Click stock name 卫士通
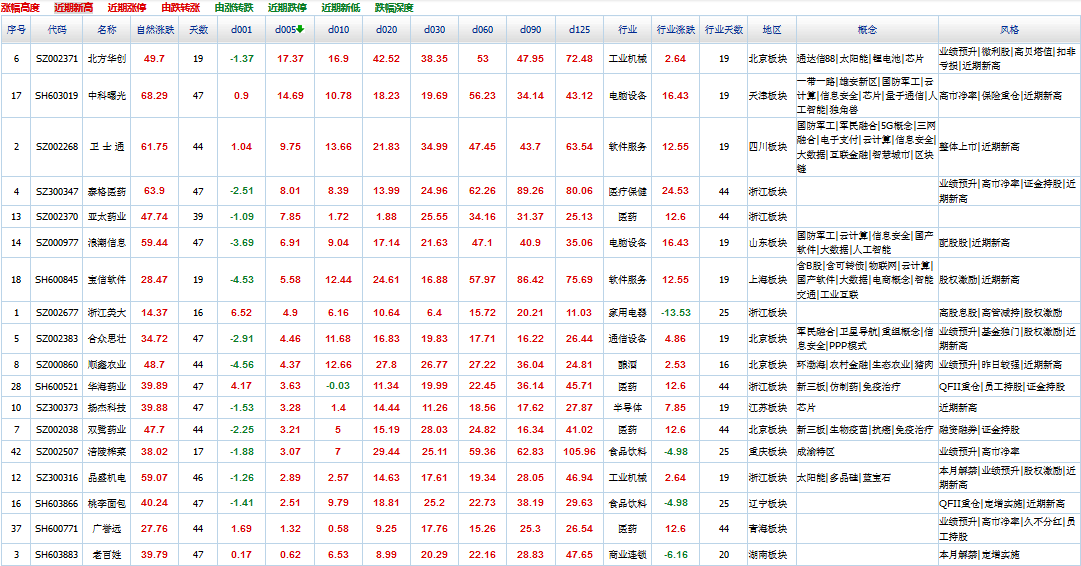 (x=107, y=147)
